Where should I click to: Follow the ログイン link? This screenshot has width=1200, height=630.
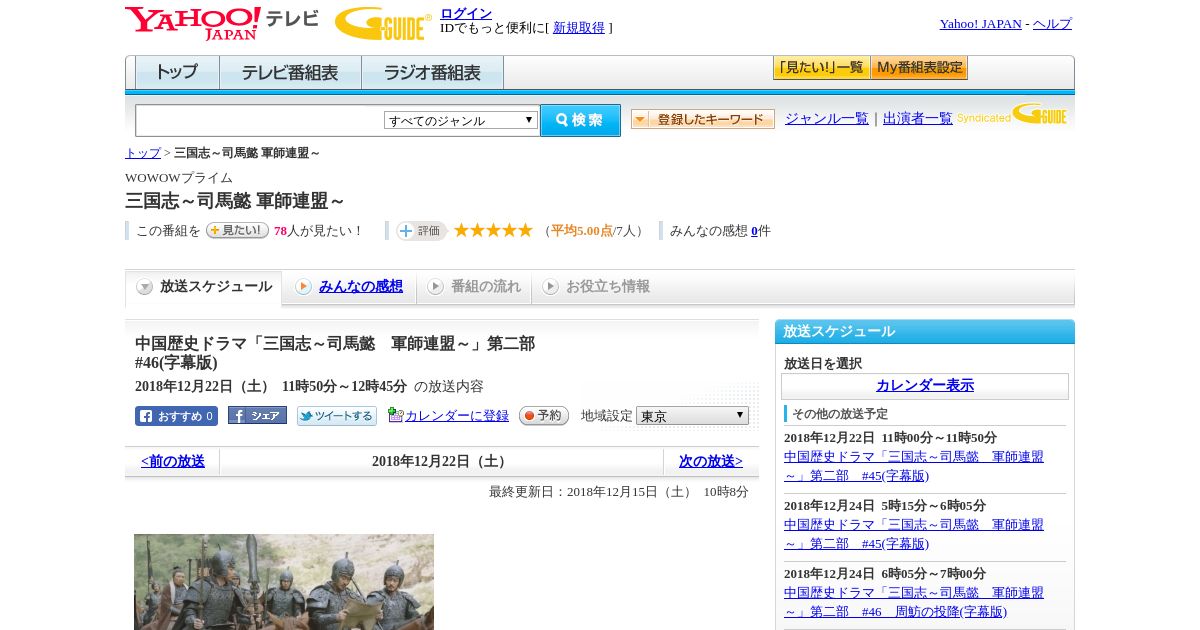point(466,13)
